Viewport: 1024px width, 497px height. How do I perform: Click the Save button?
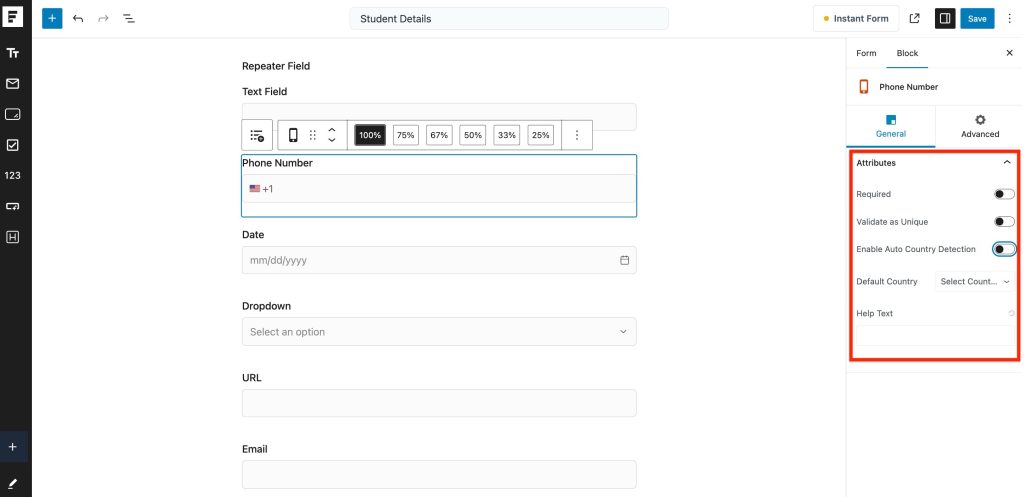[977, 19]
